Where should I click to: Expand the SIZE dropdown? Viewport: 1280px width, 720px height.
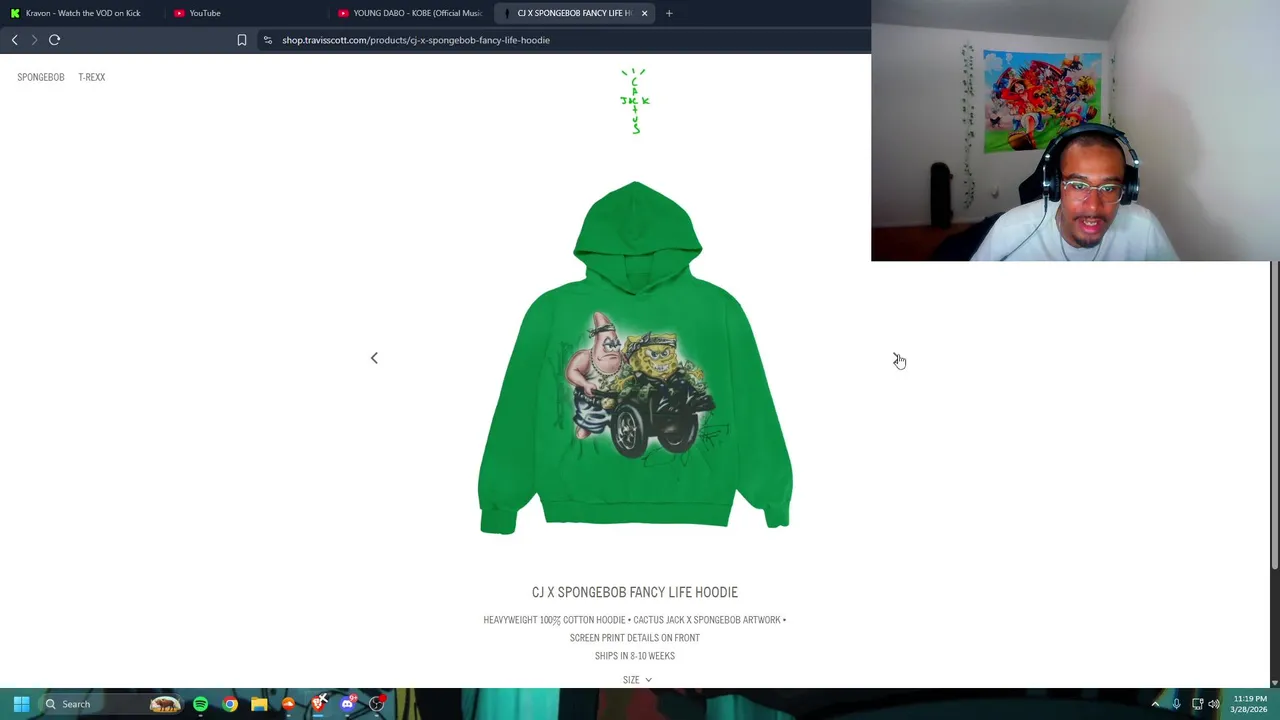pos(637,680)
